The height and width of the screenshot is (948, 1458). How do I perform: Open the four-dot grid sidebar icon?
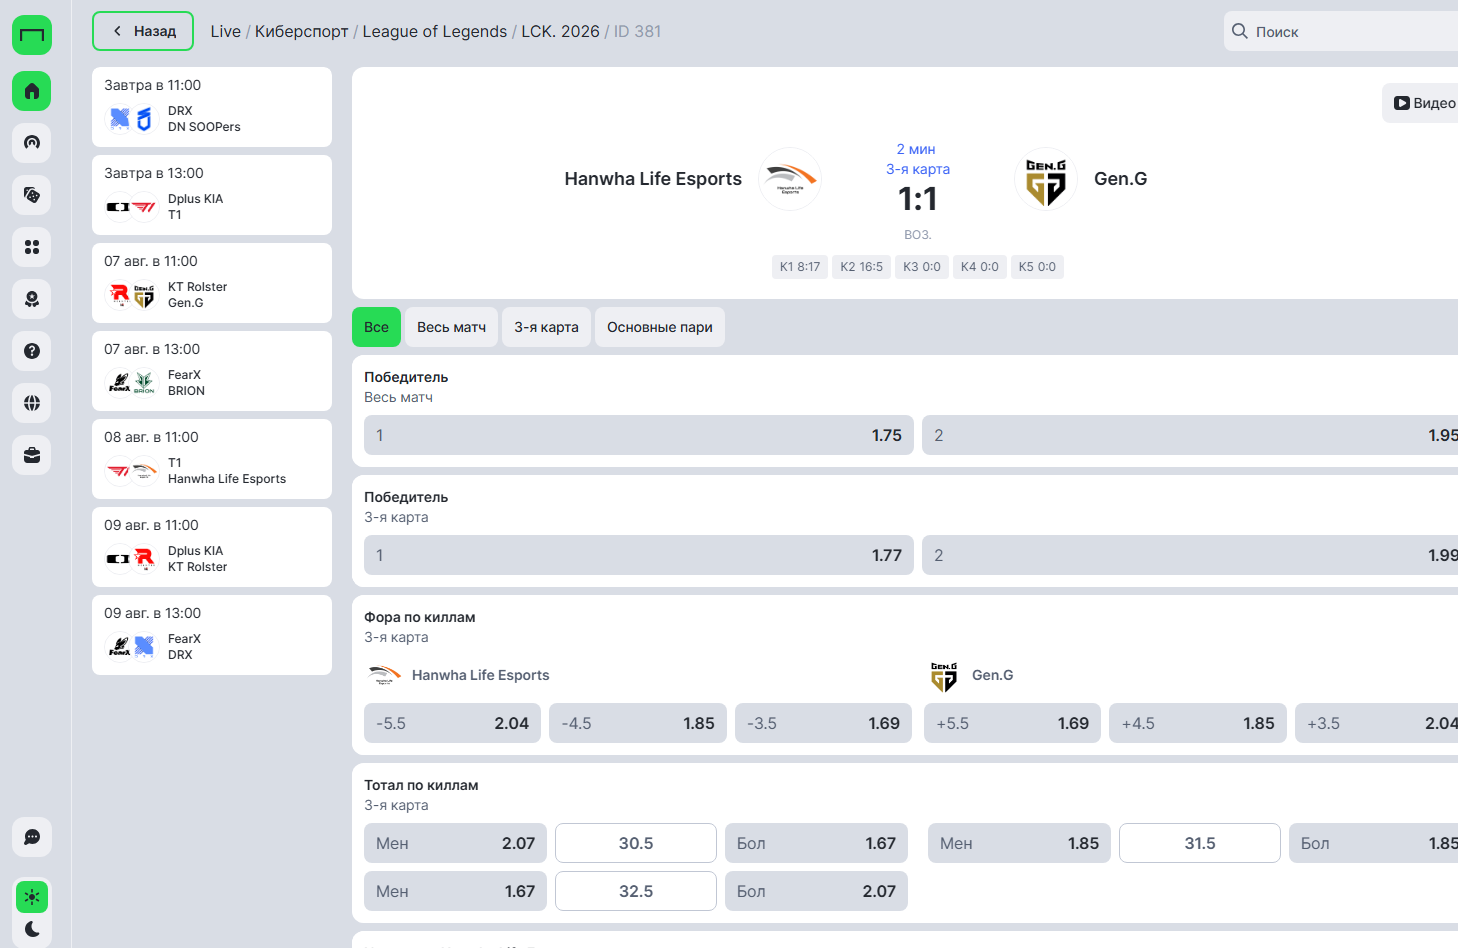coord(32,247)
